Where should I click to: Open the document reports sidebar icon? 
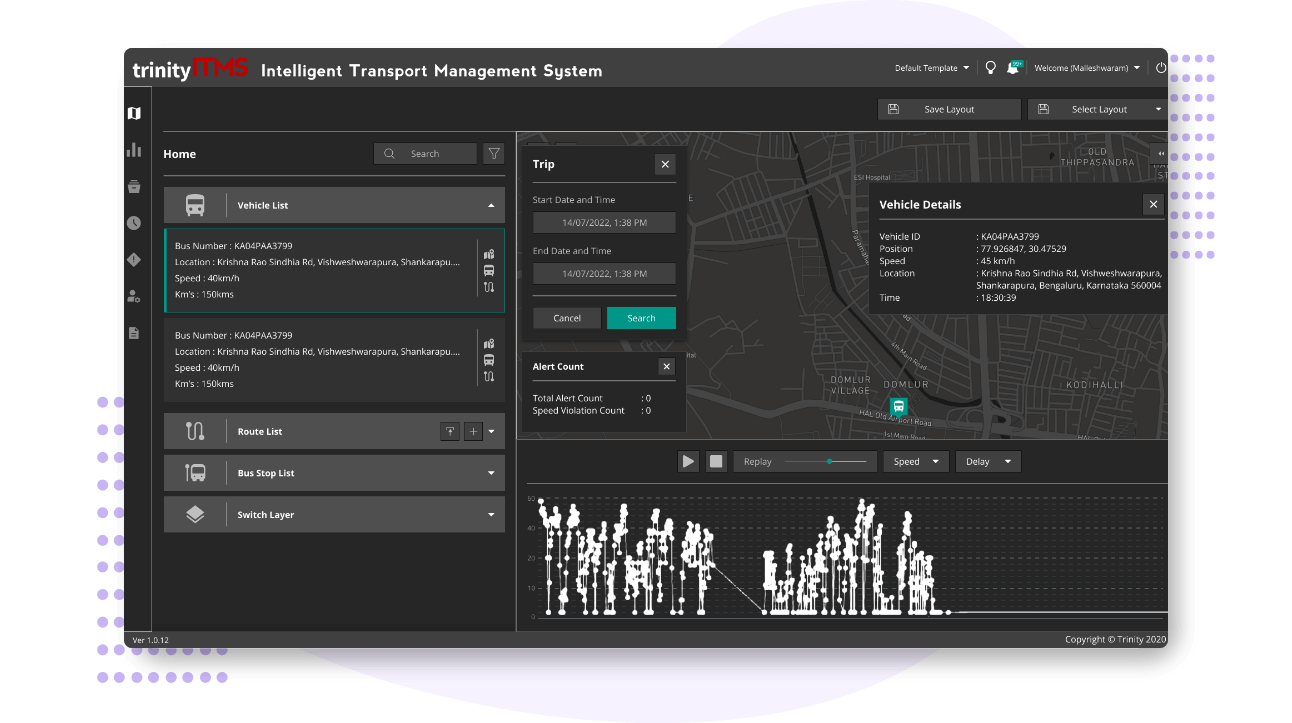134,333
